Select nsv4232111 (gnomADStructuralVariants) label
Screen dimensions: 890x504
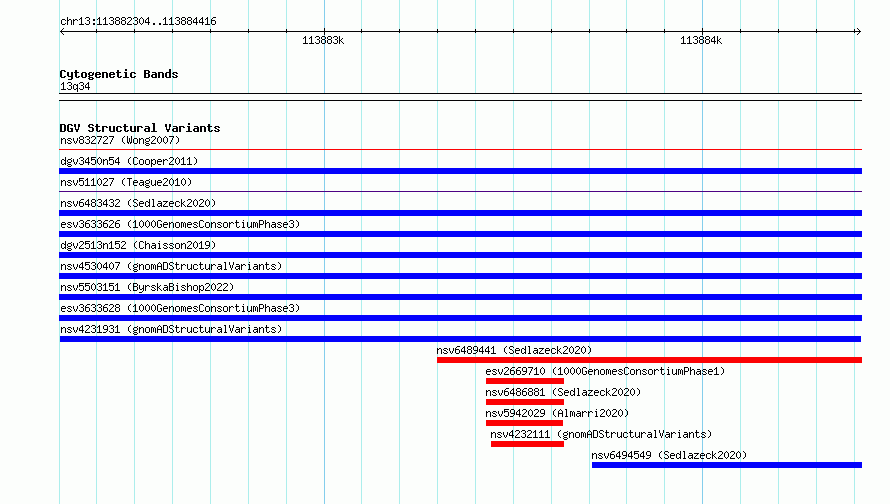pyautogui.click(x=601, y=434)
